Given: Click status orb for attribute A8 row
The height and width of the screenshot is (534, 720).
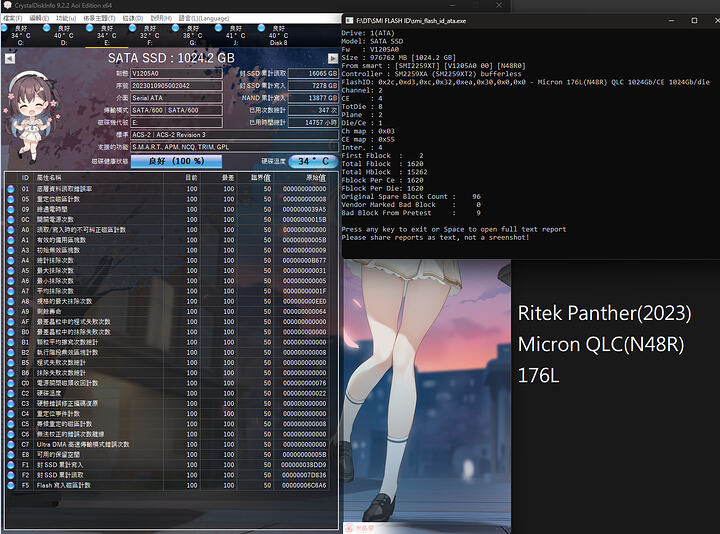Looking at the screenshot, I should coord(11,301).
